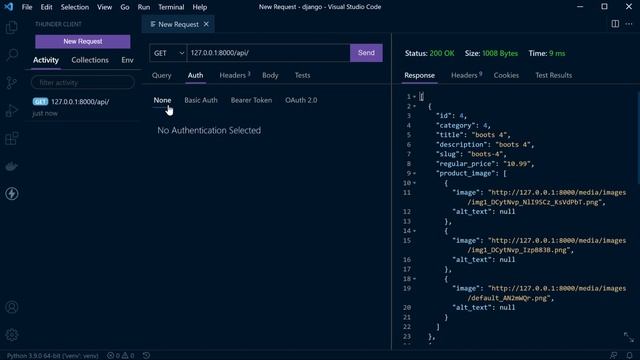
Task: Select the Bearer Token option
Action: (251, 100)
